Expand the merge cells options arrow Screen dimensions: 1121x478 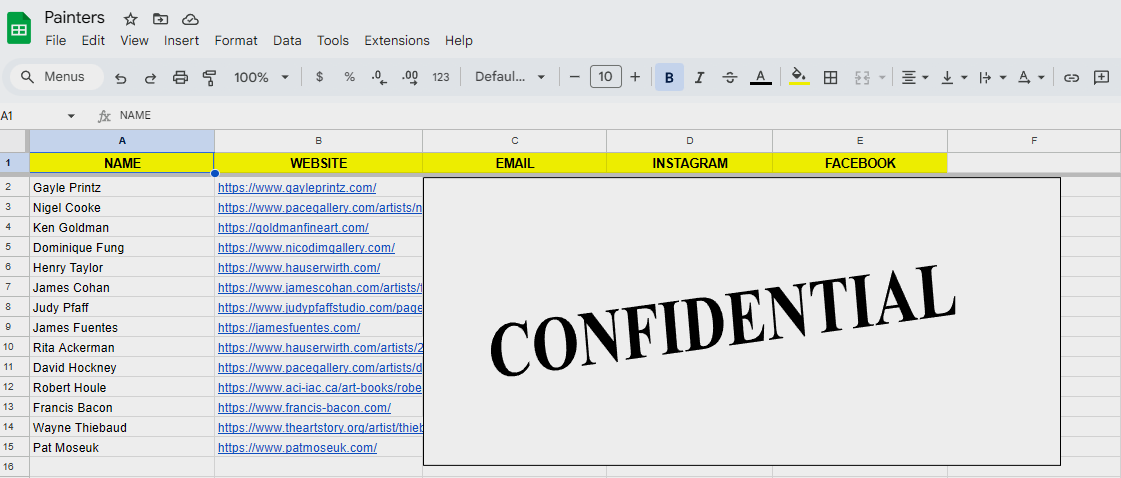tap(882, 77)
